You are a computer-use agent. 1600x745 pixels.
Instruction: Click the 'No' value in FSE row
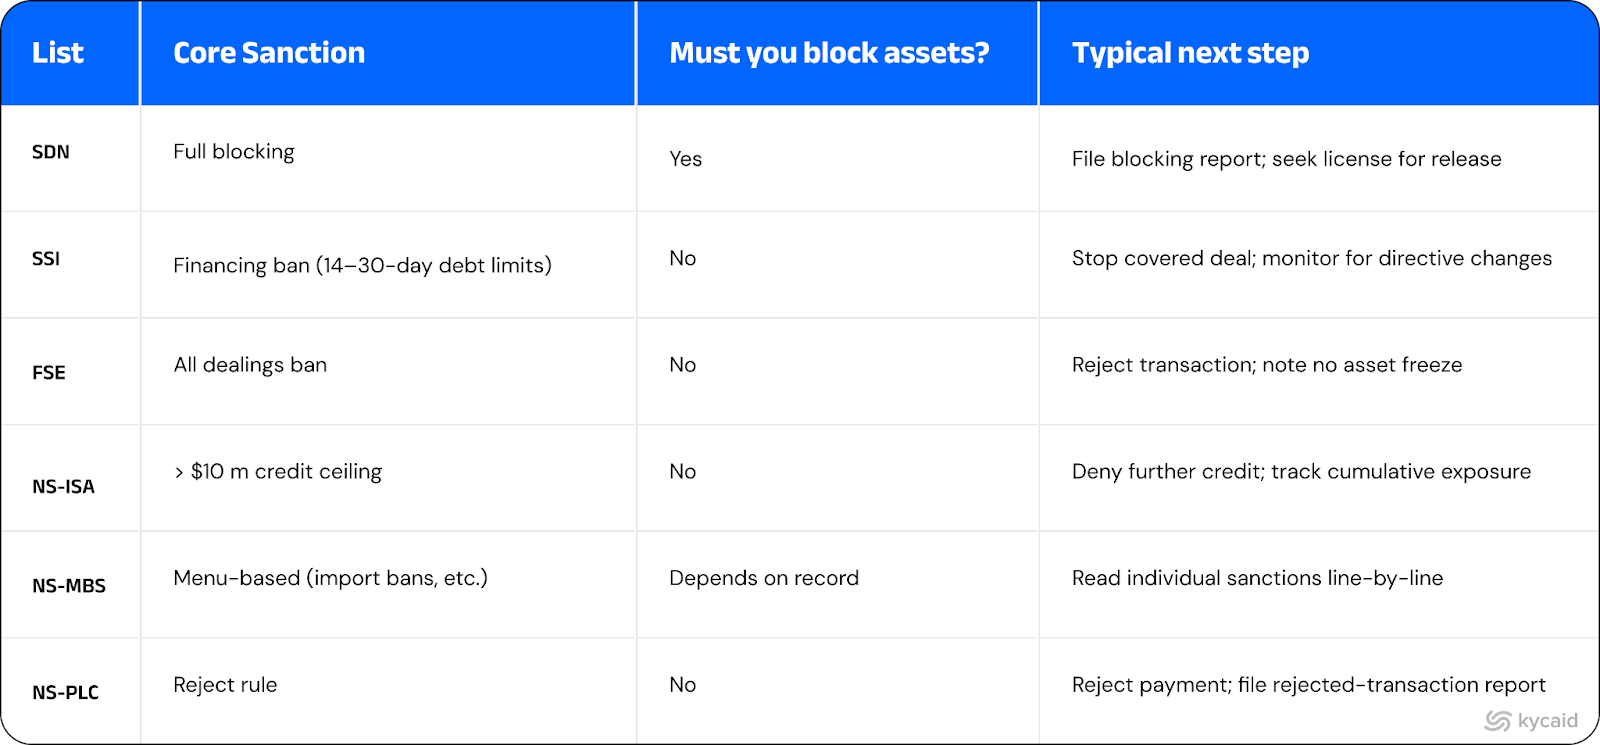coord(683,365)
